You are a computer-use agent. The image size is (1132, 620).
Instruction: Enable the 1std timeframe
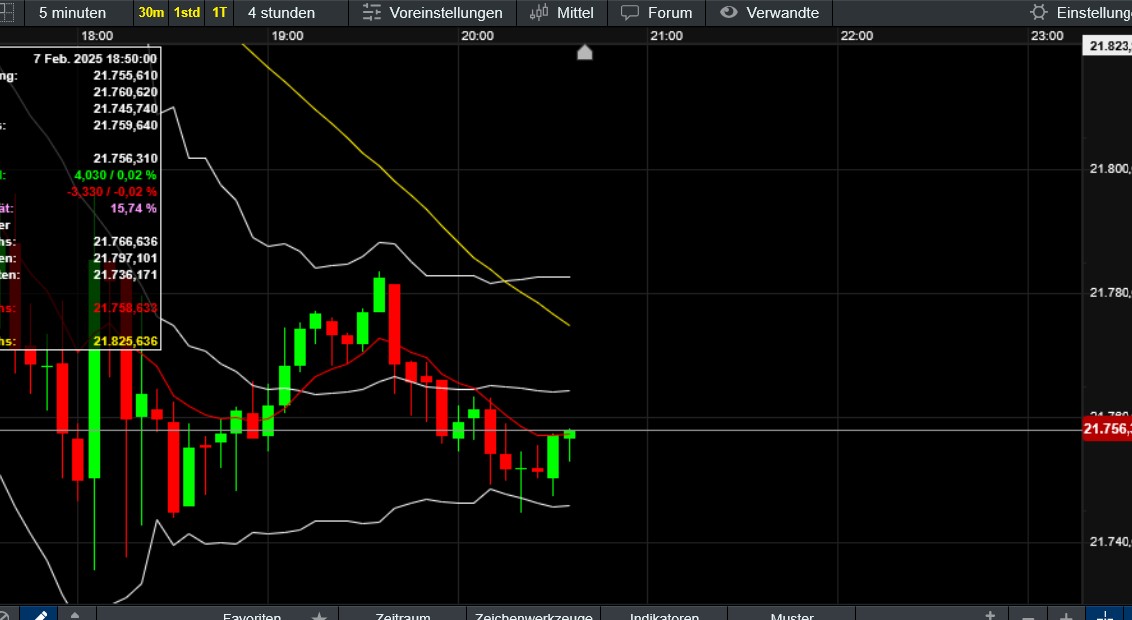pyautogui.click(x=185, y=13)
